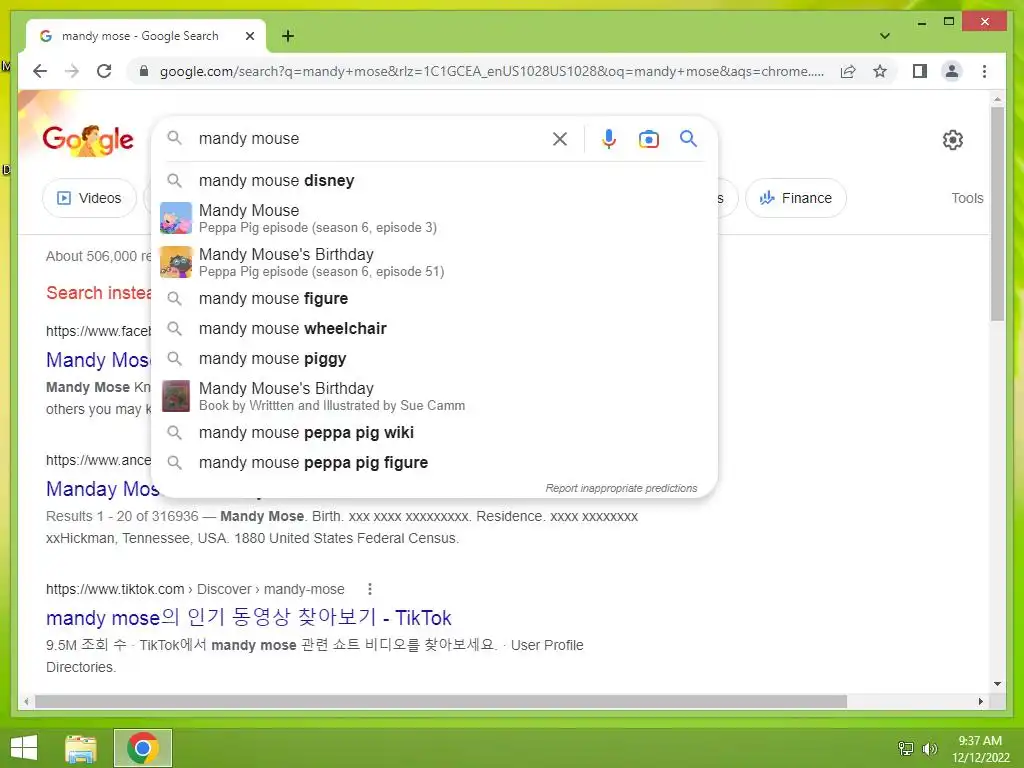The width and height of the screenshot is (1024, 768).
Task: Open Chrome side panel
Action: click(x=920, y=71)
